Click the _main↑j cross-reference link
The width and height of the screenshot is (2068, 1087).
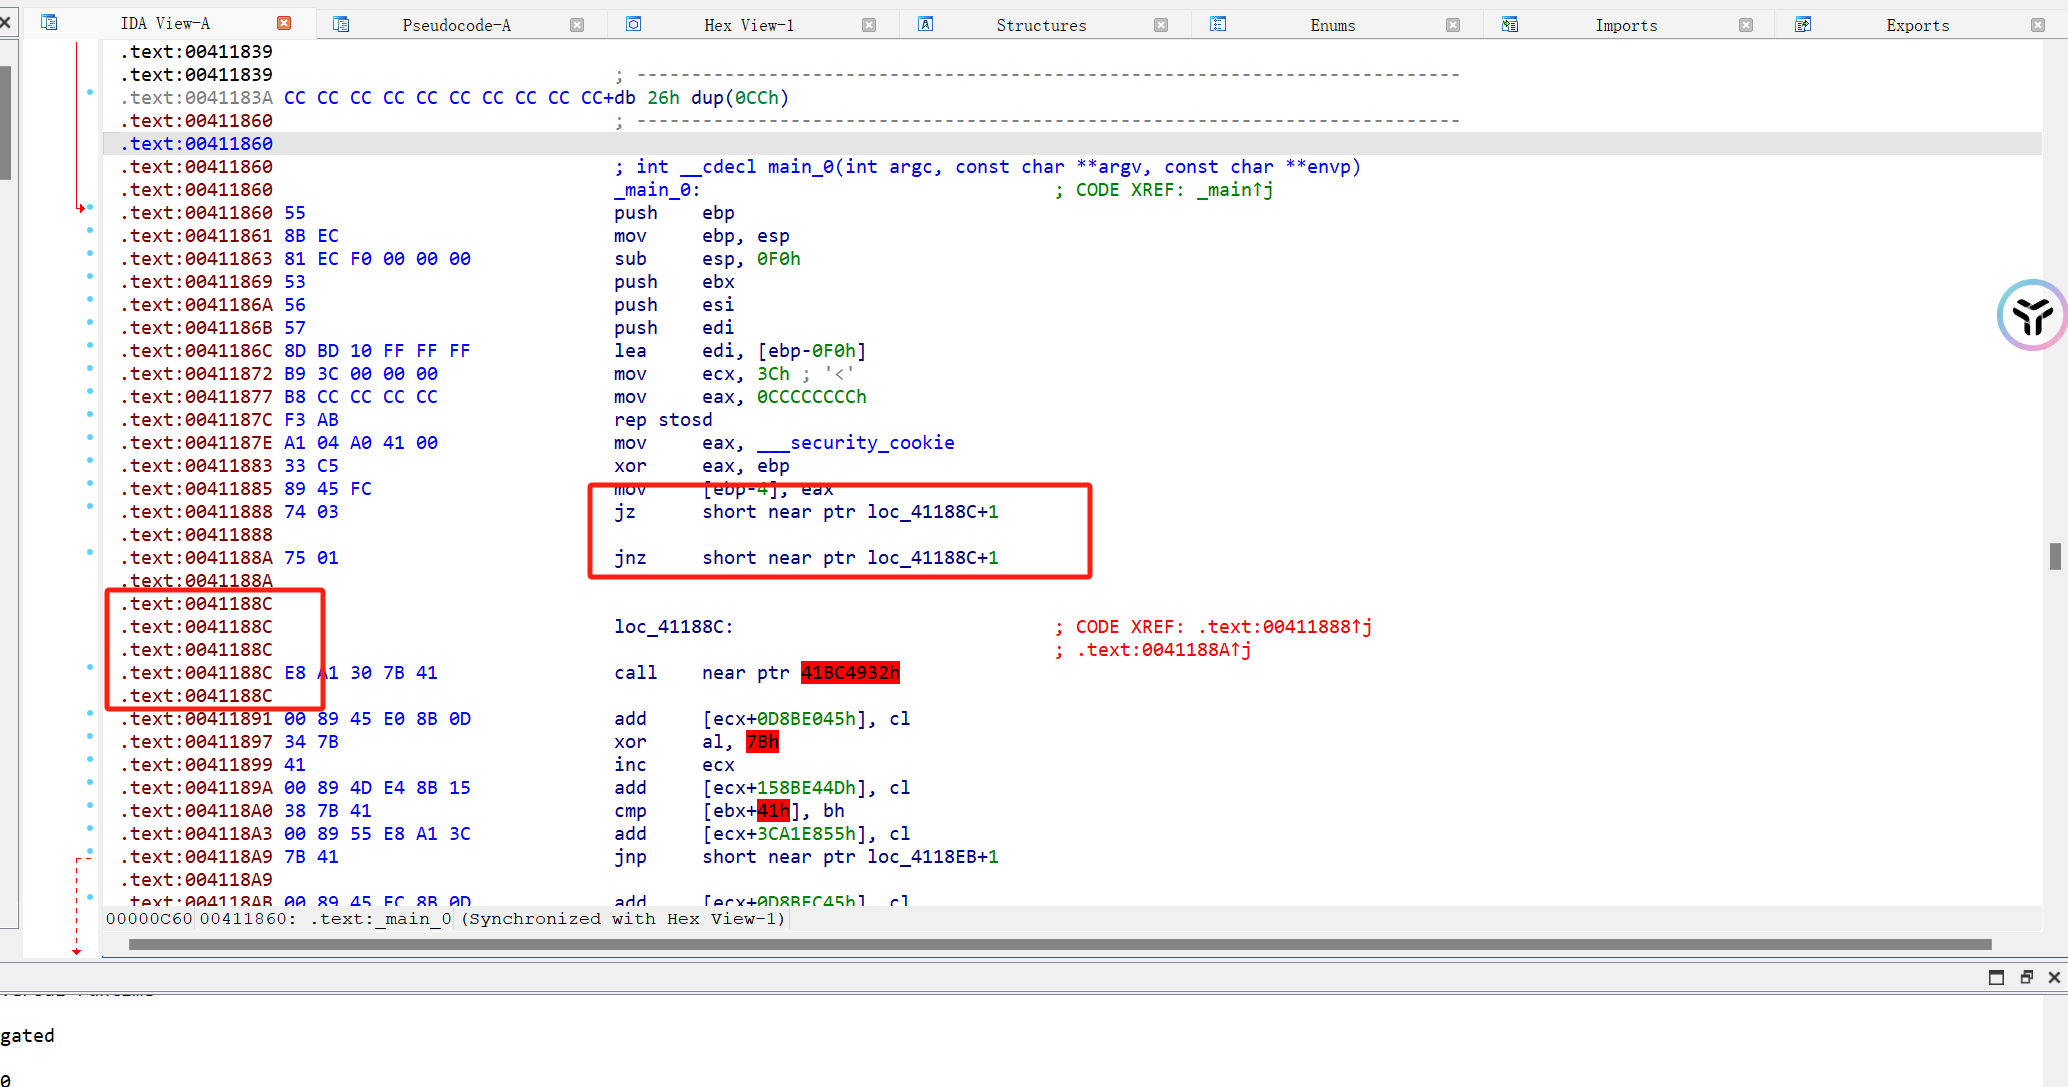click(x=1234, y=190)
